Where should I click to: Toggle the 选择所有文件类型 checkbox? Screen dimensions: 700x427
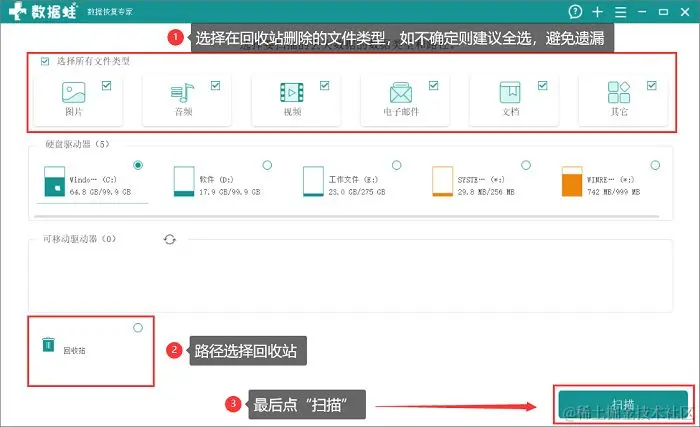click(x=45, y=61)
